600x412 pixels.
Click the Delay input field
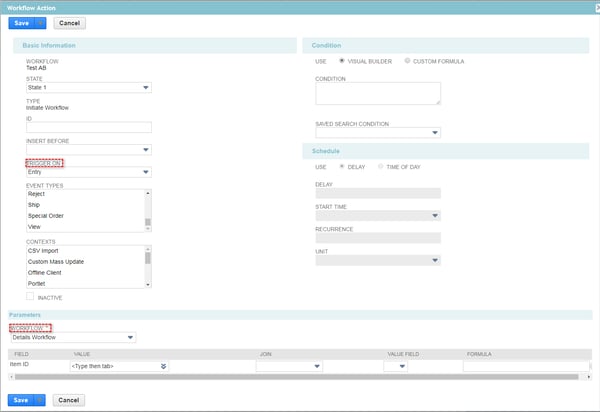378,193
